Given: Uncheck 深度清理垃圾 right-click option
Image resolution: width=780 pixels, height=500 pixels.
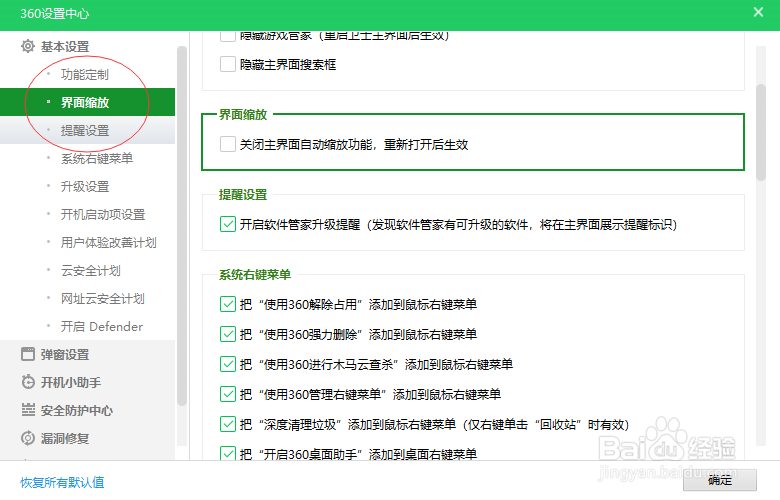Looking at the screenshot, I should pyautogui.click(x=228, y=424).
